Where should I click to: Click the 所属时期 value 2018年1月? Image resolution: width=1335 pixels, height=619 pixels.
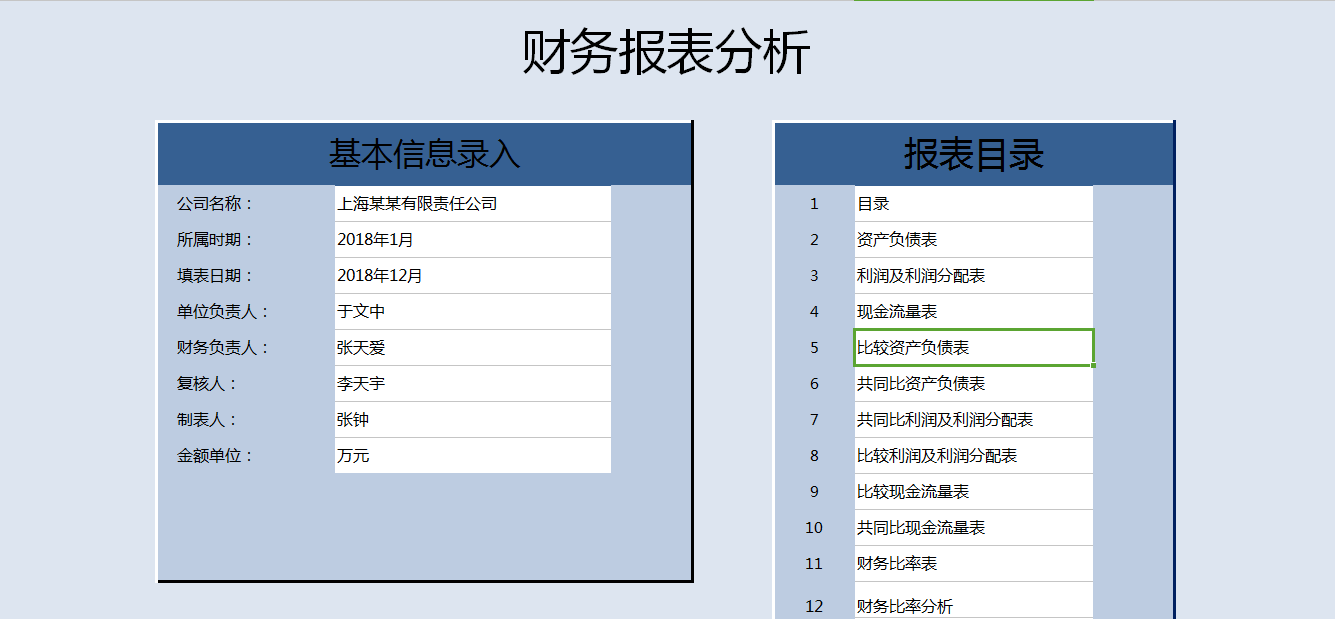pos(473,240)
